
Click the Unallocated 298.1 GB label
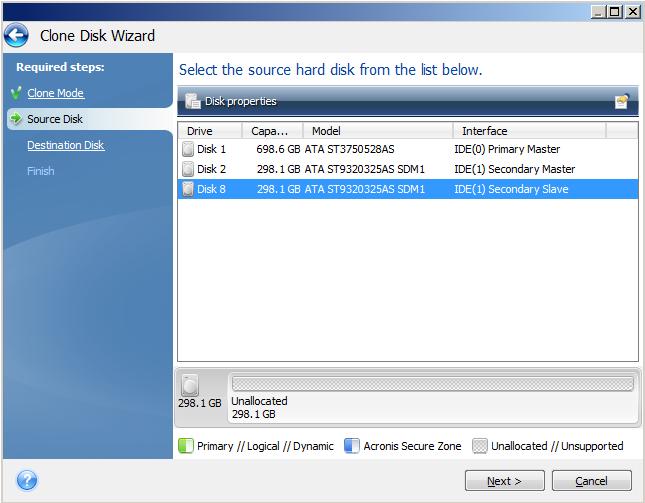point(259,407)
